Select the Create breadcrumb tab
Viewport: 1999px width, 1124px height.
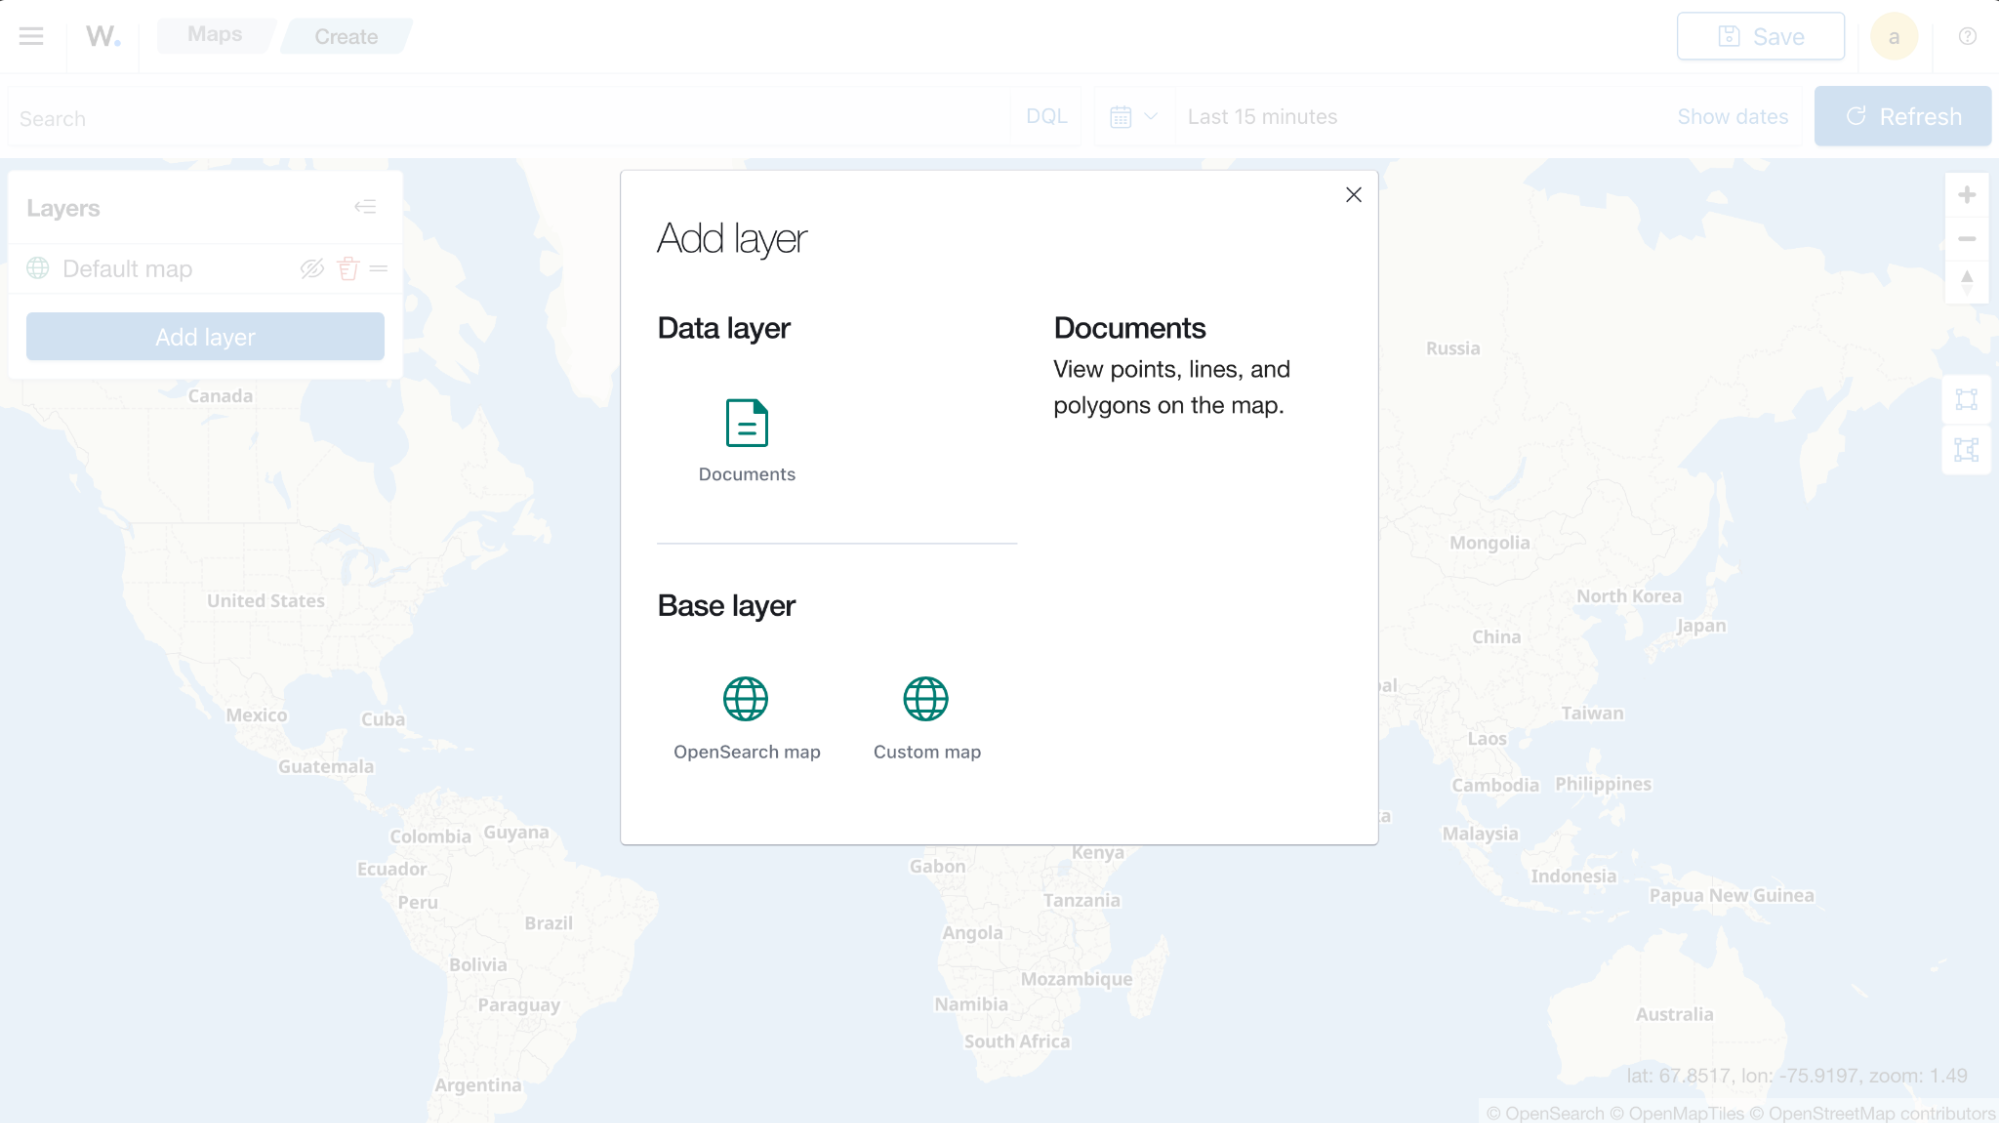tap(346, 36)
